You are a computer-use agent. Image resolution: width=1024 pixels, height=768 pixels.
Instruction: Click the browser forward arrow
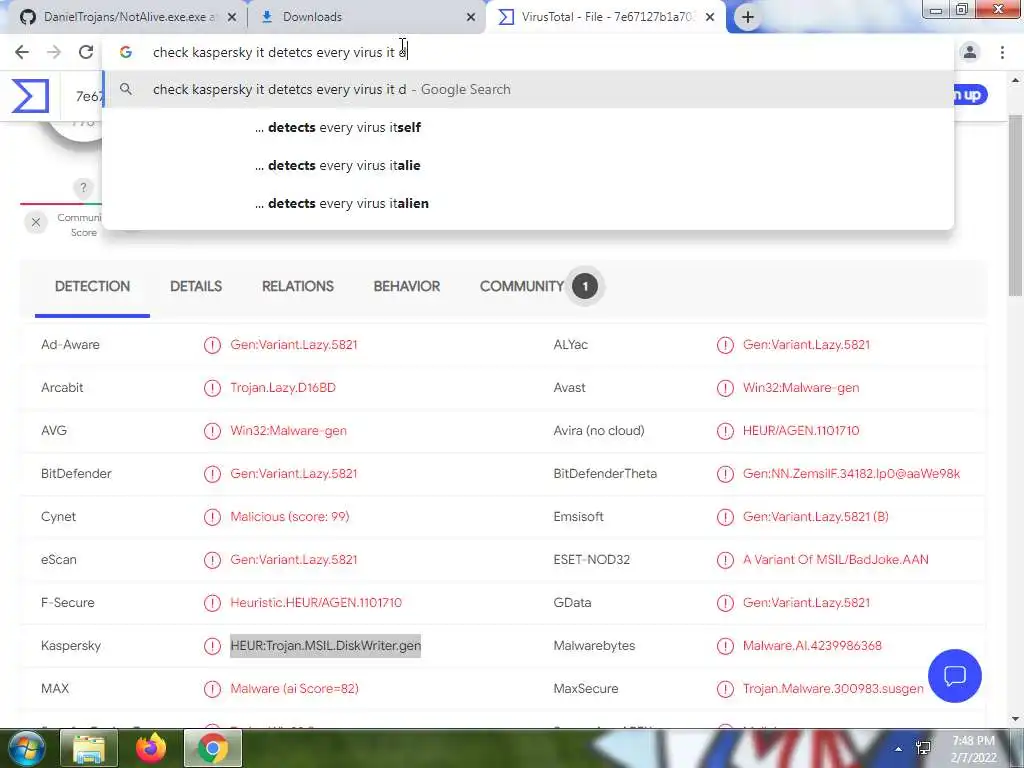pyautogui.click(x=54, y=52)
